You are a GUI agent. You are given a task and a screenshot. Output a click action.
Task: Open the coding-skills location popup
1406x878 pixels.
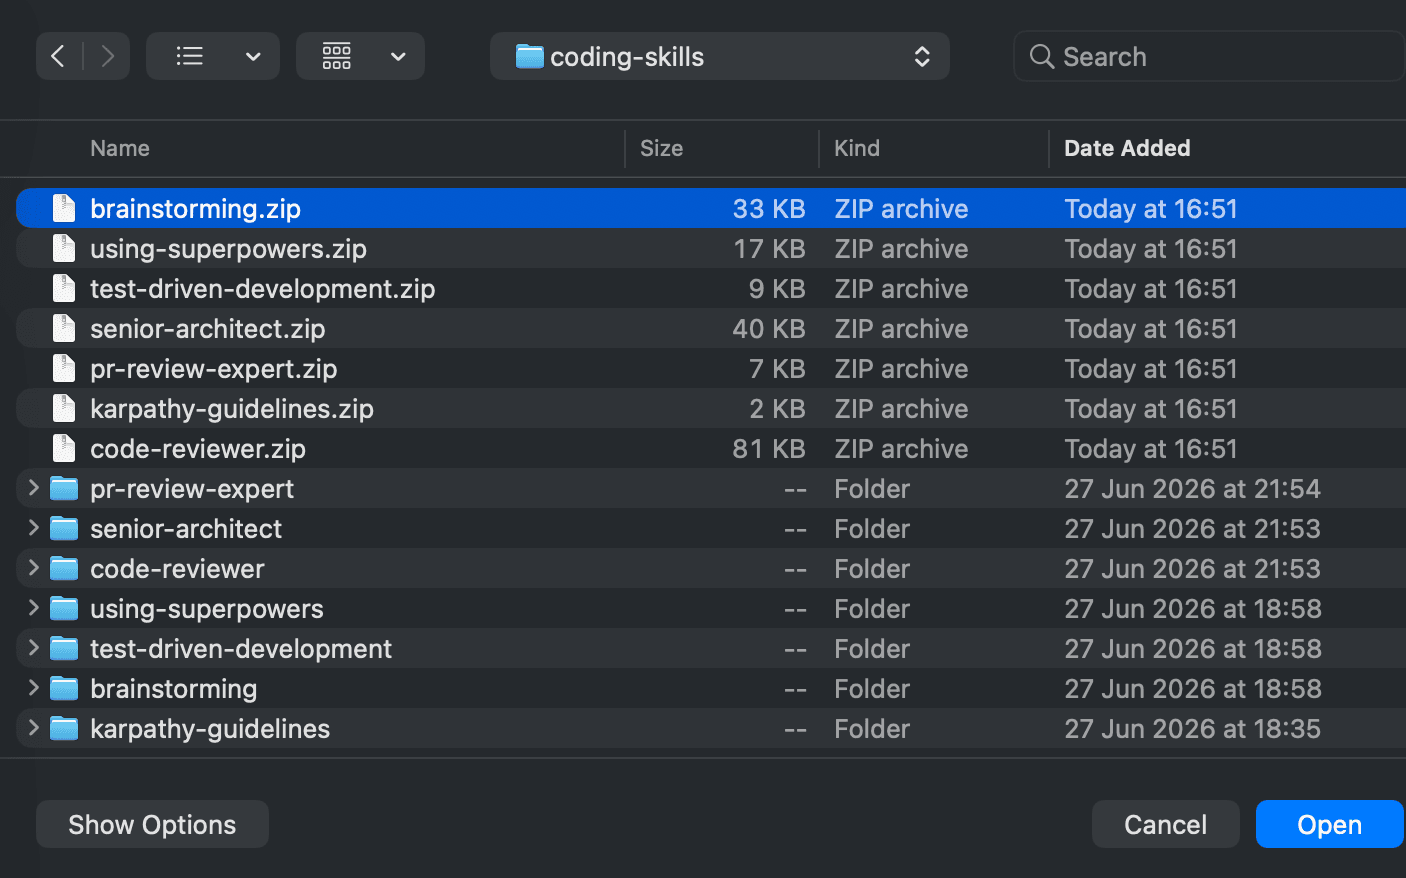(x=720, y=56)
